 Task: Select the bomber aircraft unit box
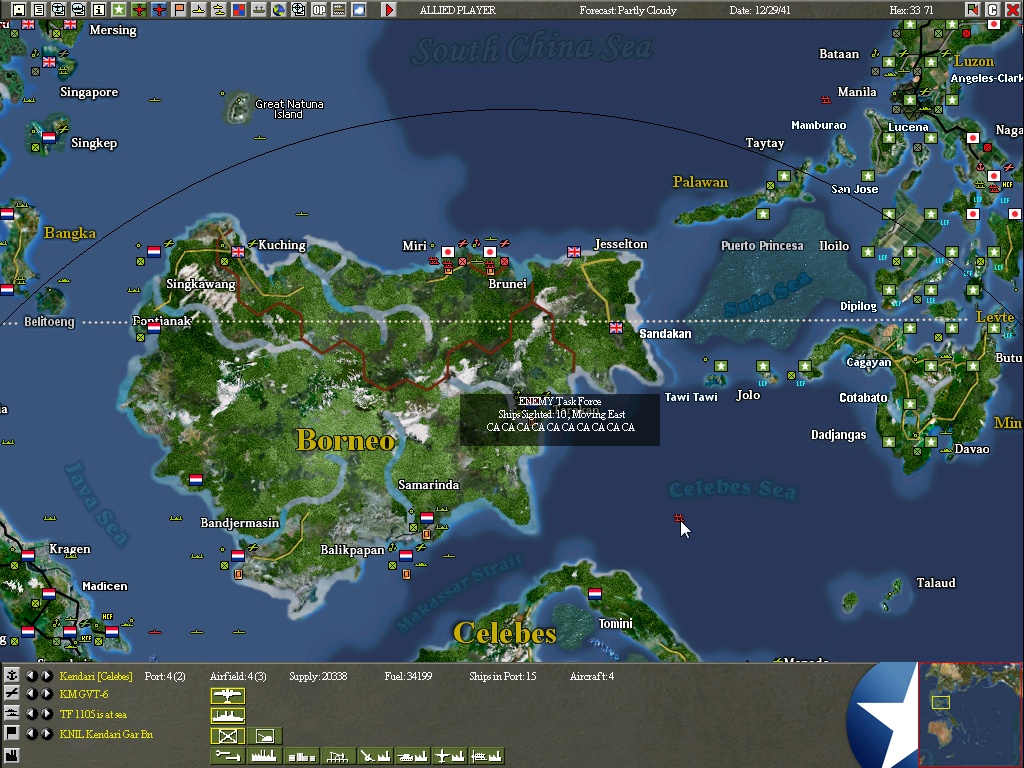point(228,696)
